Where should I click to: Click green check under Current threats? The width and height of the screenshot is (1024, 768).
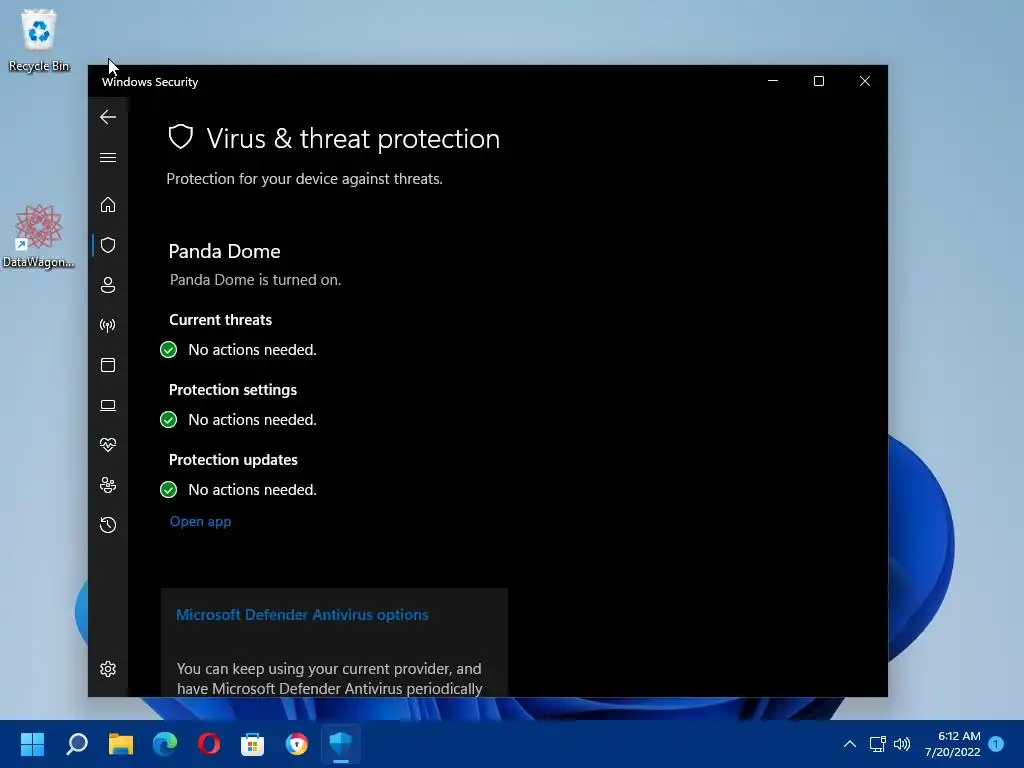coord(168,350)
